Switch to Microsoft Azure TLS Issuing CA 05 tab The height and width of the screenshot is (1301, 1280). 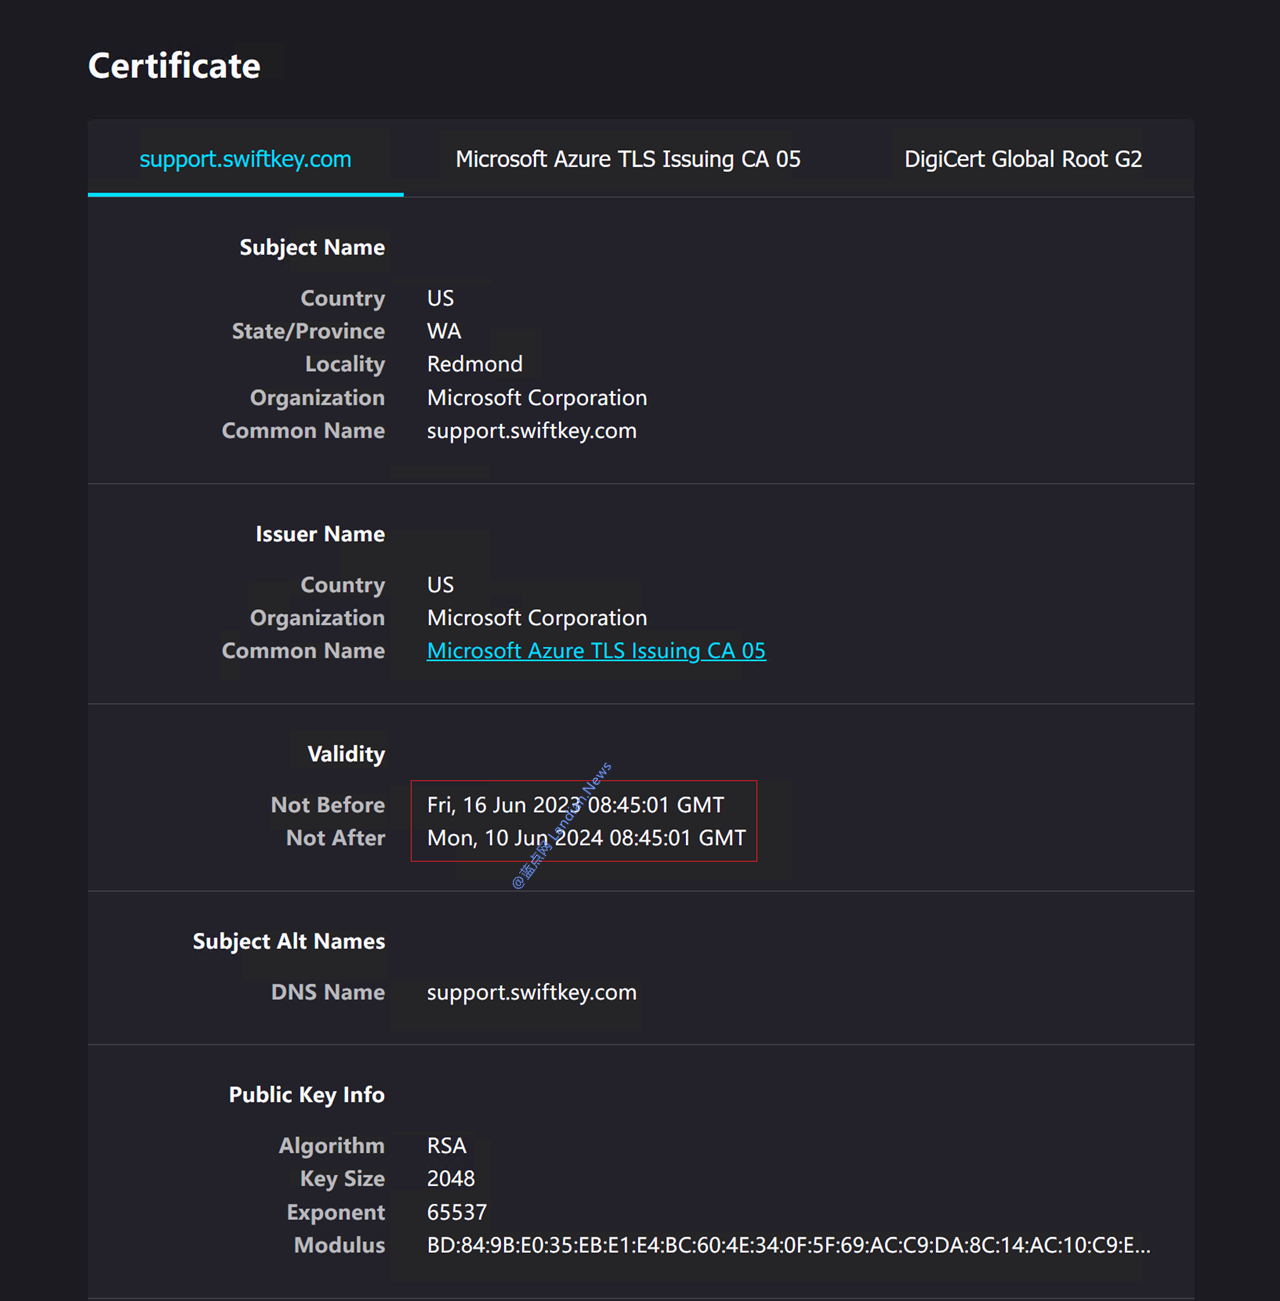[628, 159]
